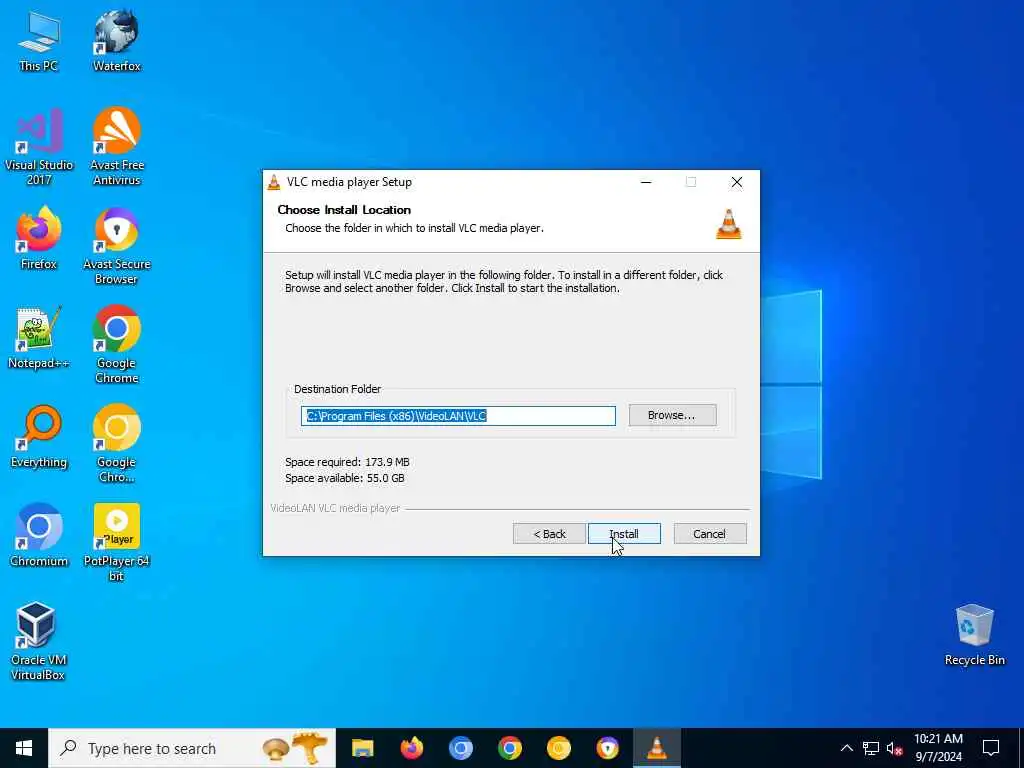Select the Oracle VM VirtualBox shortcut
The height and width of the screenshot is (768, 1024).
coord(37,641)
